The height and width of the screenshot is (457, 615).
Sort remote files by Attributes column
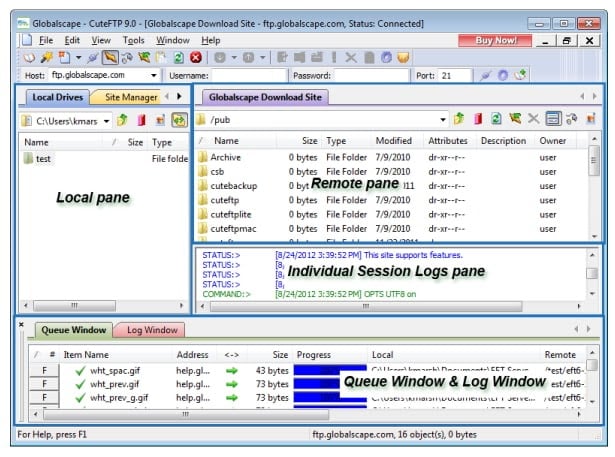click(x=448, y=141)
